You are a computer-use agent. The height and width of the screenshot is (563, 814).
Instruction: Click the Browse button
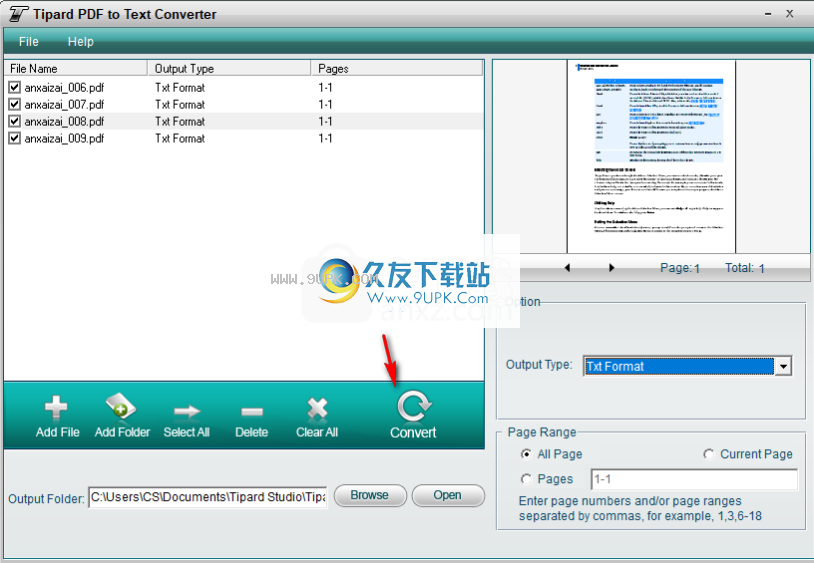click(370, 496)
